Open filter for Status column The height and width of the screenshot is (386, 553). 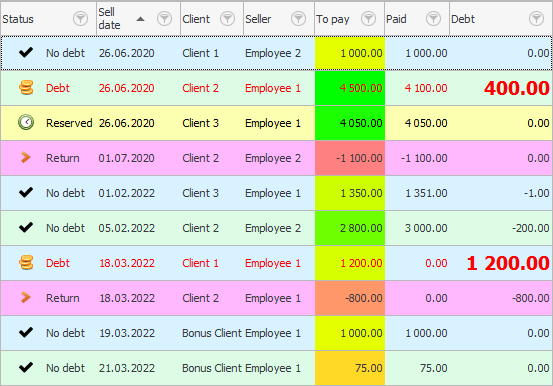click(80, 18)
